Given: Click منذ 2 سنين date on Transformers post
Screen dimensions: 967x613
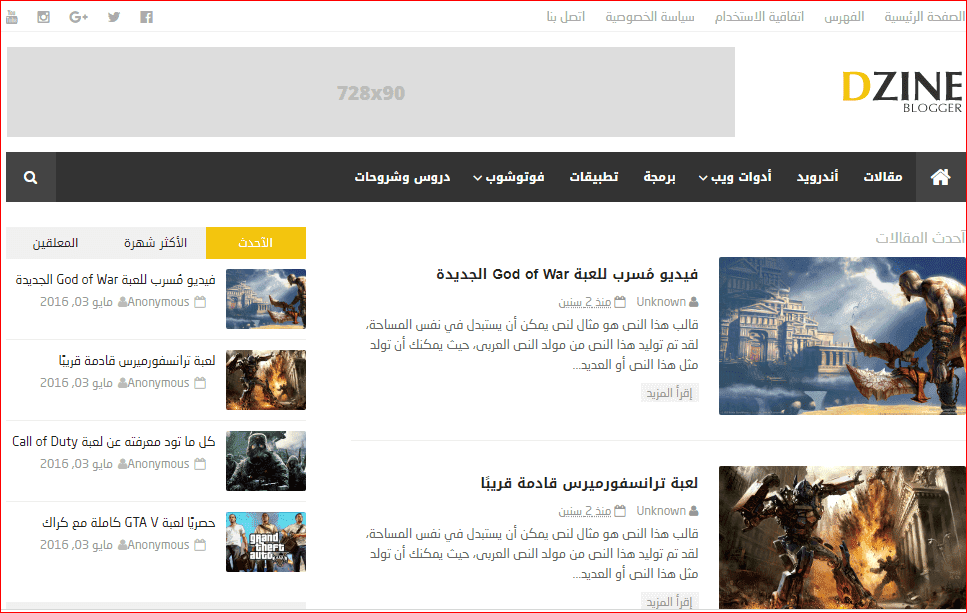Looking at the screenshot, I should 585,511.
